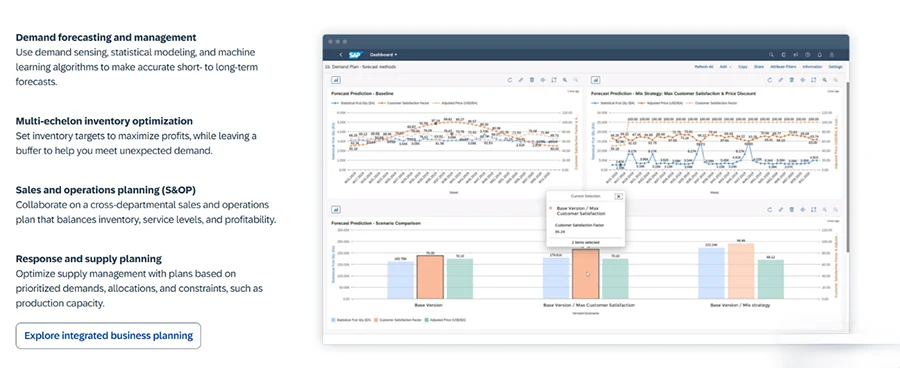The height and width of the screenshot is (368, 900).
Task: Refresh the Mix Strategy chart
Action: point(770,80)
